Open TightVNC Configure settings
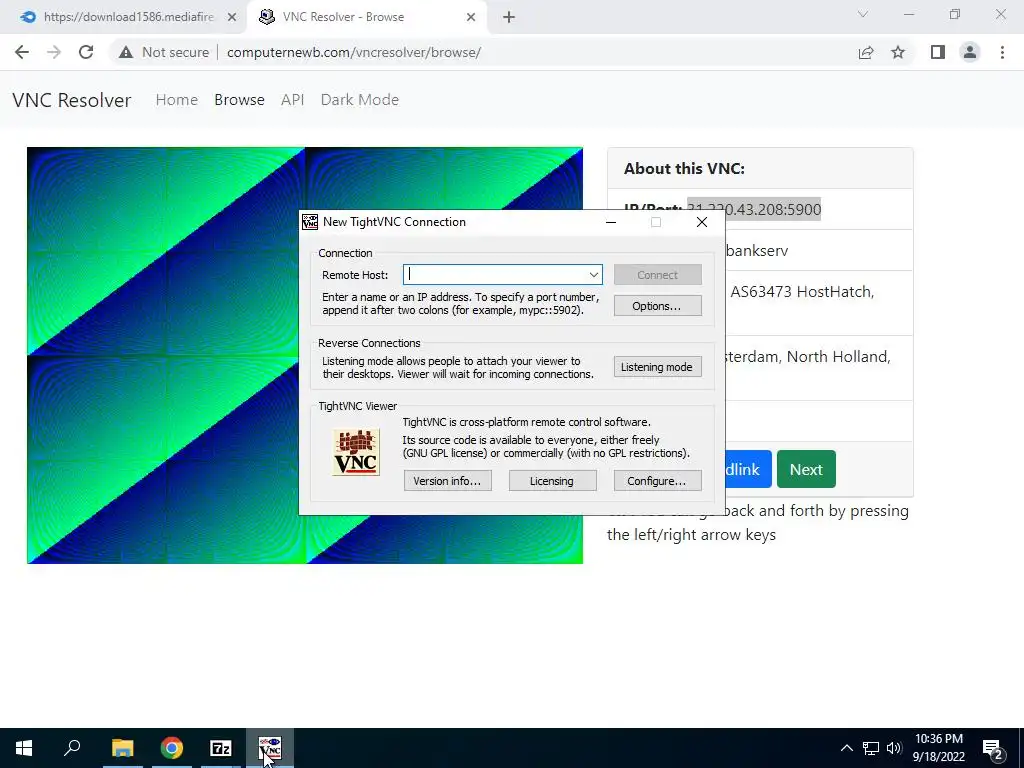This screenshot has width=1024, height=768. point(657,481)
